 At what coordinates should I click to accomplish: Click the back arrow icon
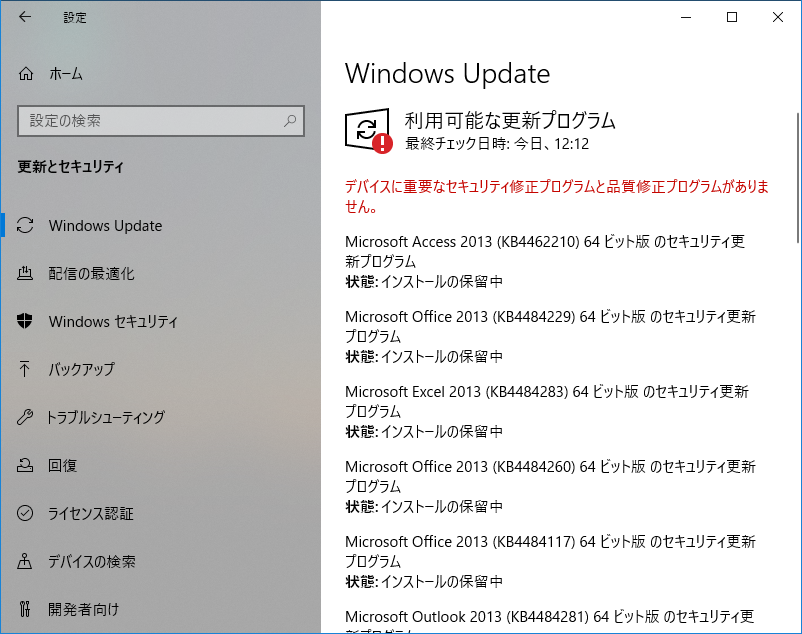click(25, 17)
